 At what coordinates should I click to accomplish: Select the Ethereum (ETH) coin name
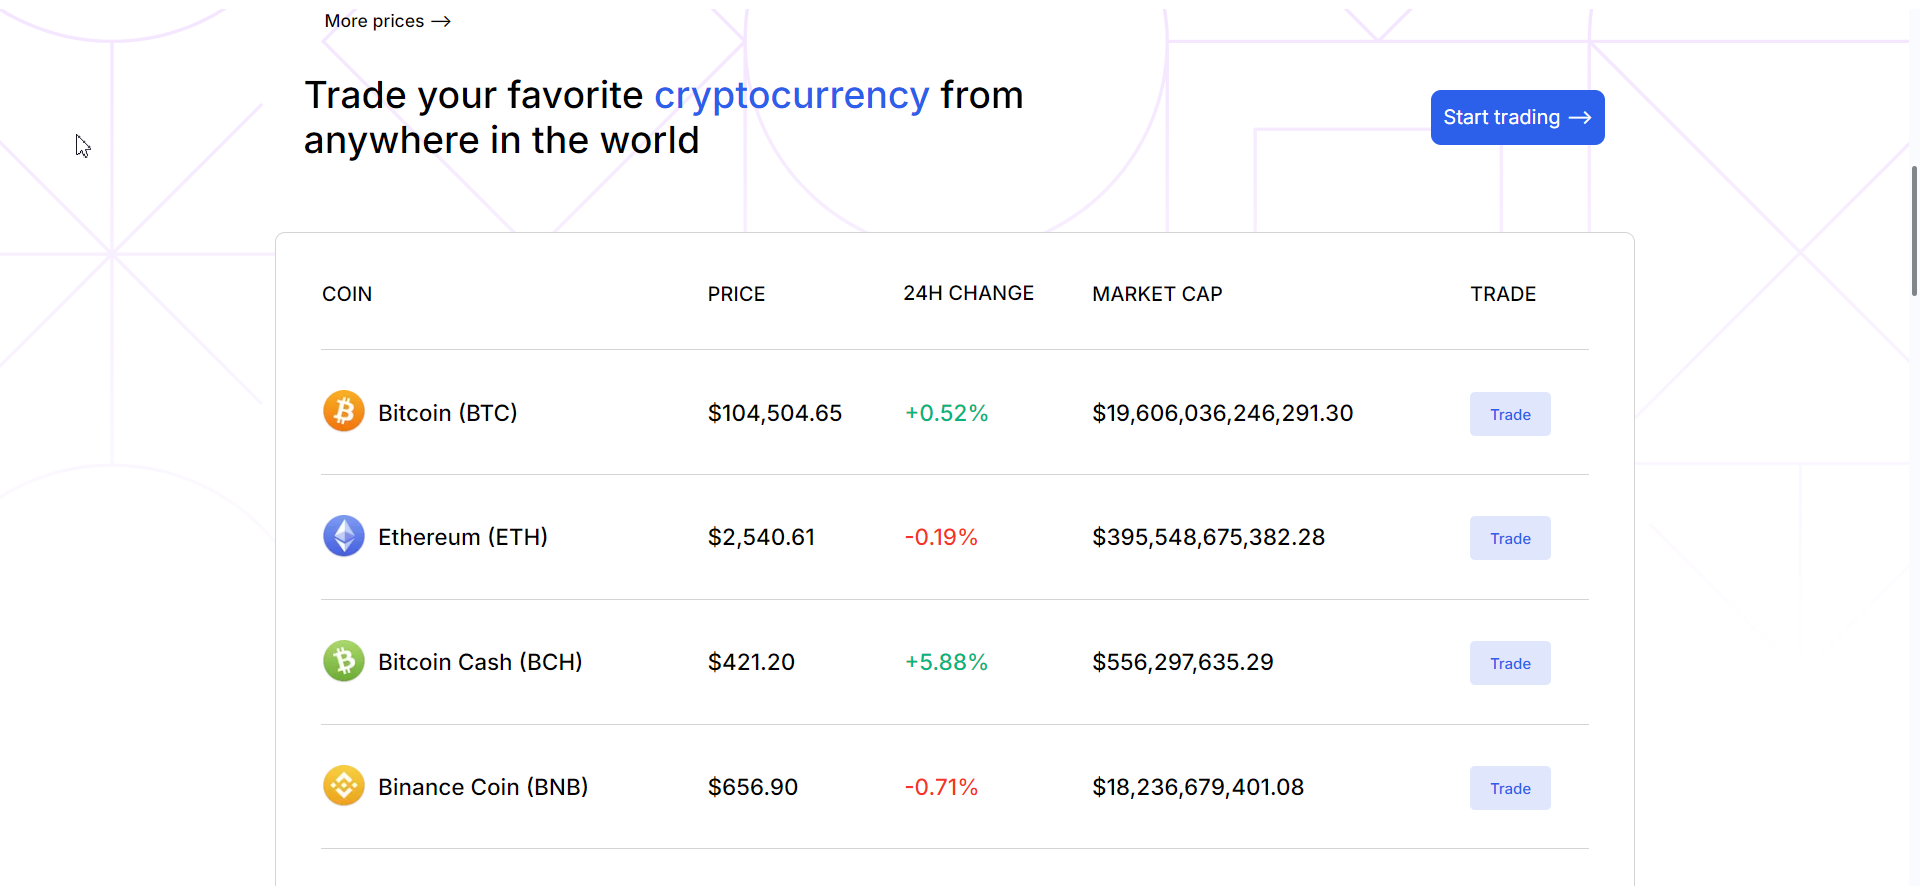462,537
